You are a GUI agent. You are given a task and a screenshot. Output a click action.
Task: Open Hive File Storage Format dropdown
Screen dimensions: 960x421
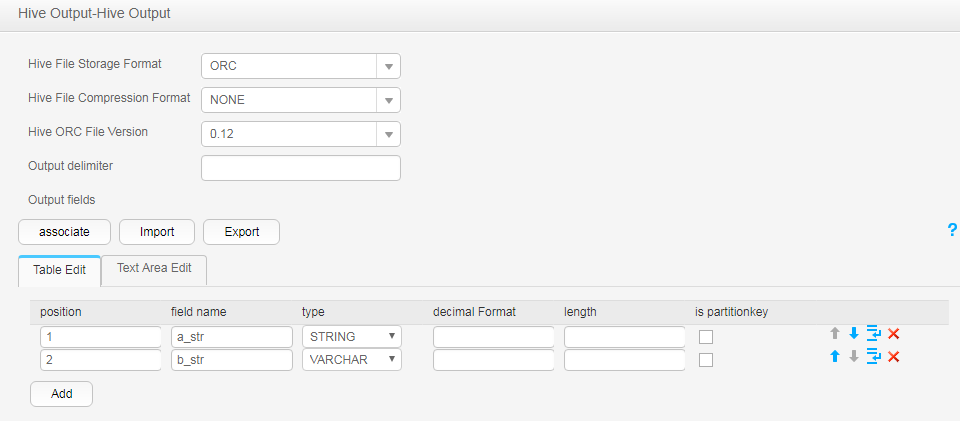301,66
